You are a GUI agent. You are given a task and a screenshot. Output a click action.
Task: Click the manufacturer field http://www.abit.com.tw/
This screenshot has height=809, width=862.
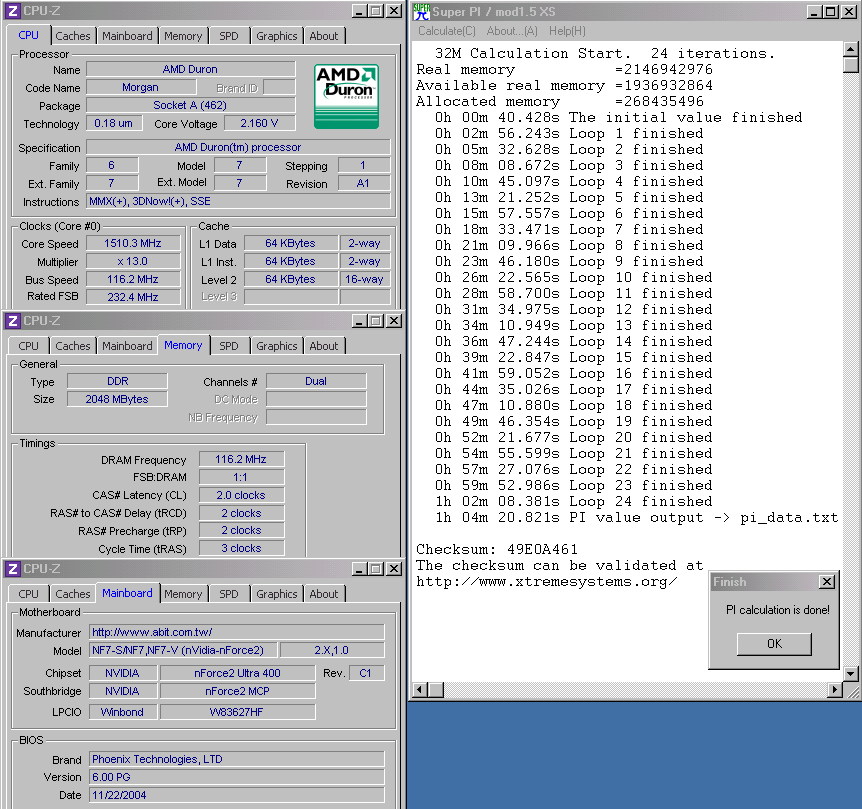coord(237,632)
